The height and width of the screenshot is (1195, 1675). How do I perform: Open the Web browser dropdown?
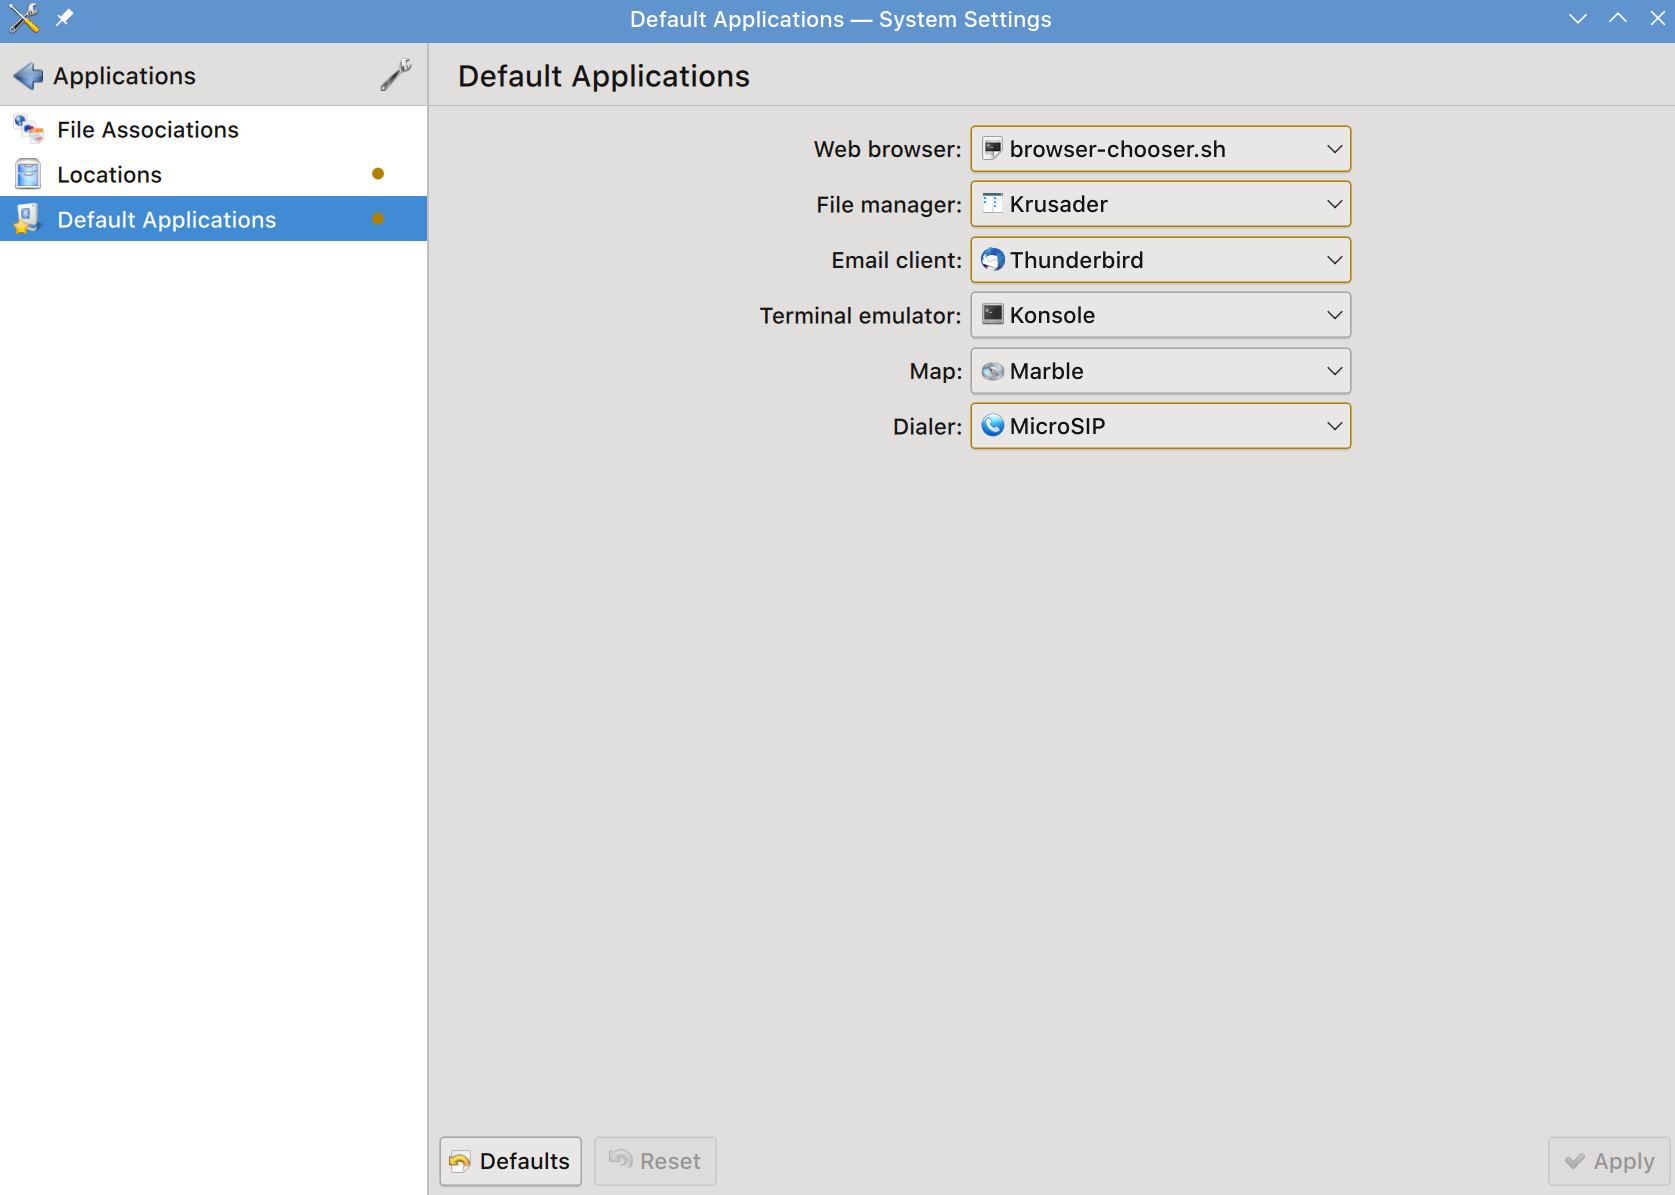click(x=1160, y=149)
